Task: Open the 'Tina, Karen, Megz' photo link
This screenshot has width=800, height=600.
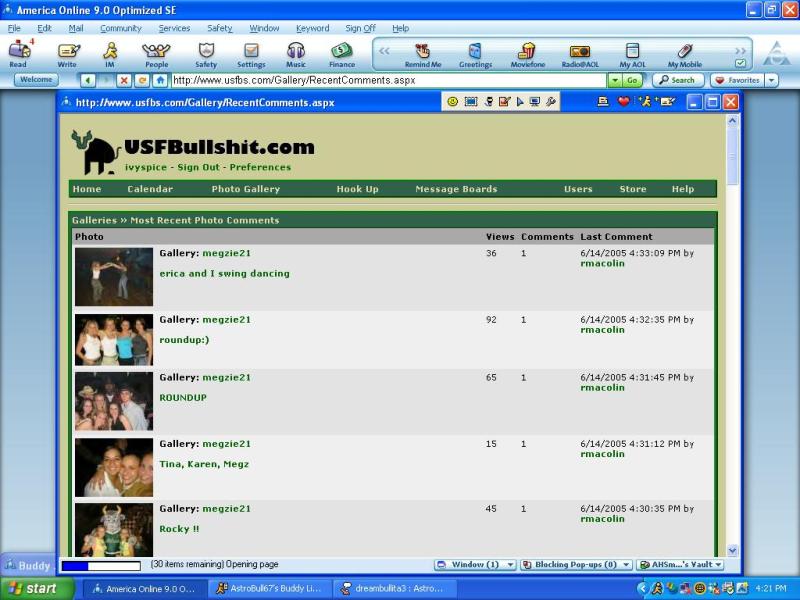Action: tap(204, 464)
